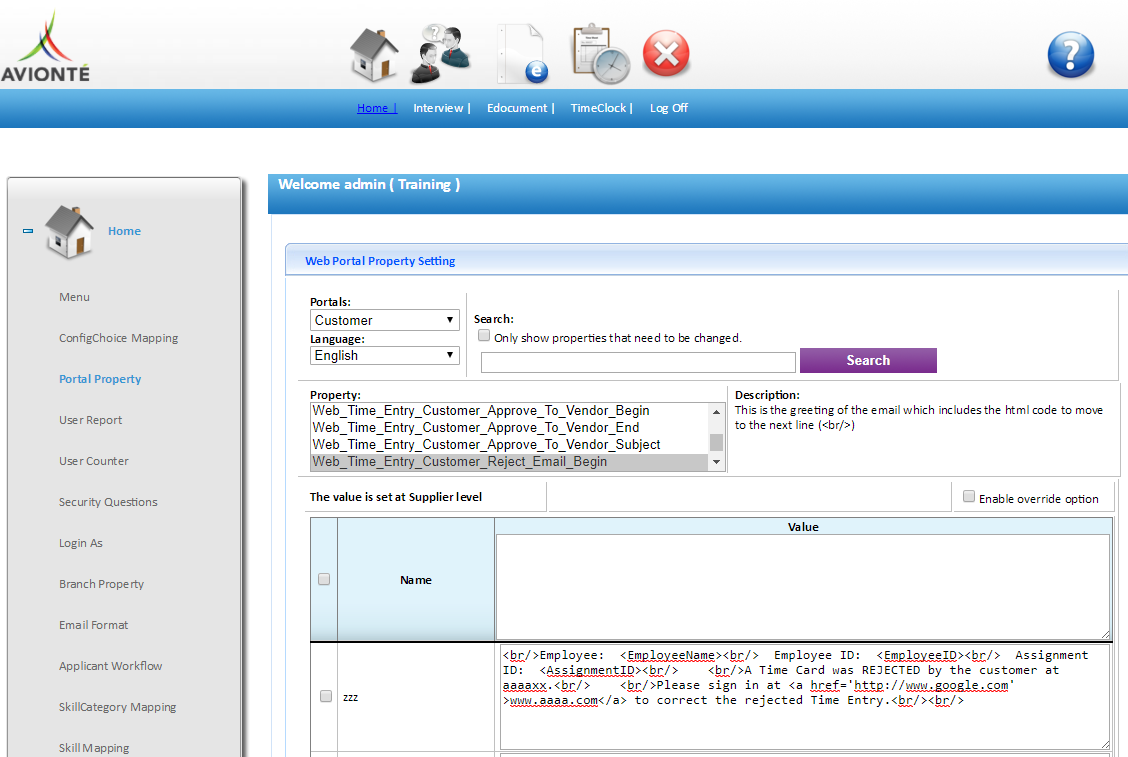The width and height of the screenshot is (1128, 757).
Task: Open the Portals dropdown showing Customer
Action: click(x=385, y=320)
